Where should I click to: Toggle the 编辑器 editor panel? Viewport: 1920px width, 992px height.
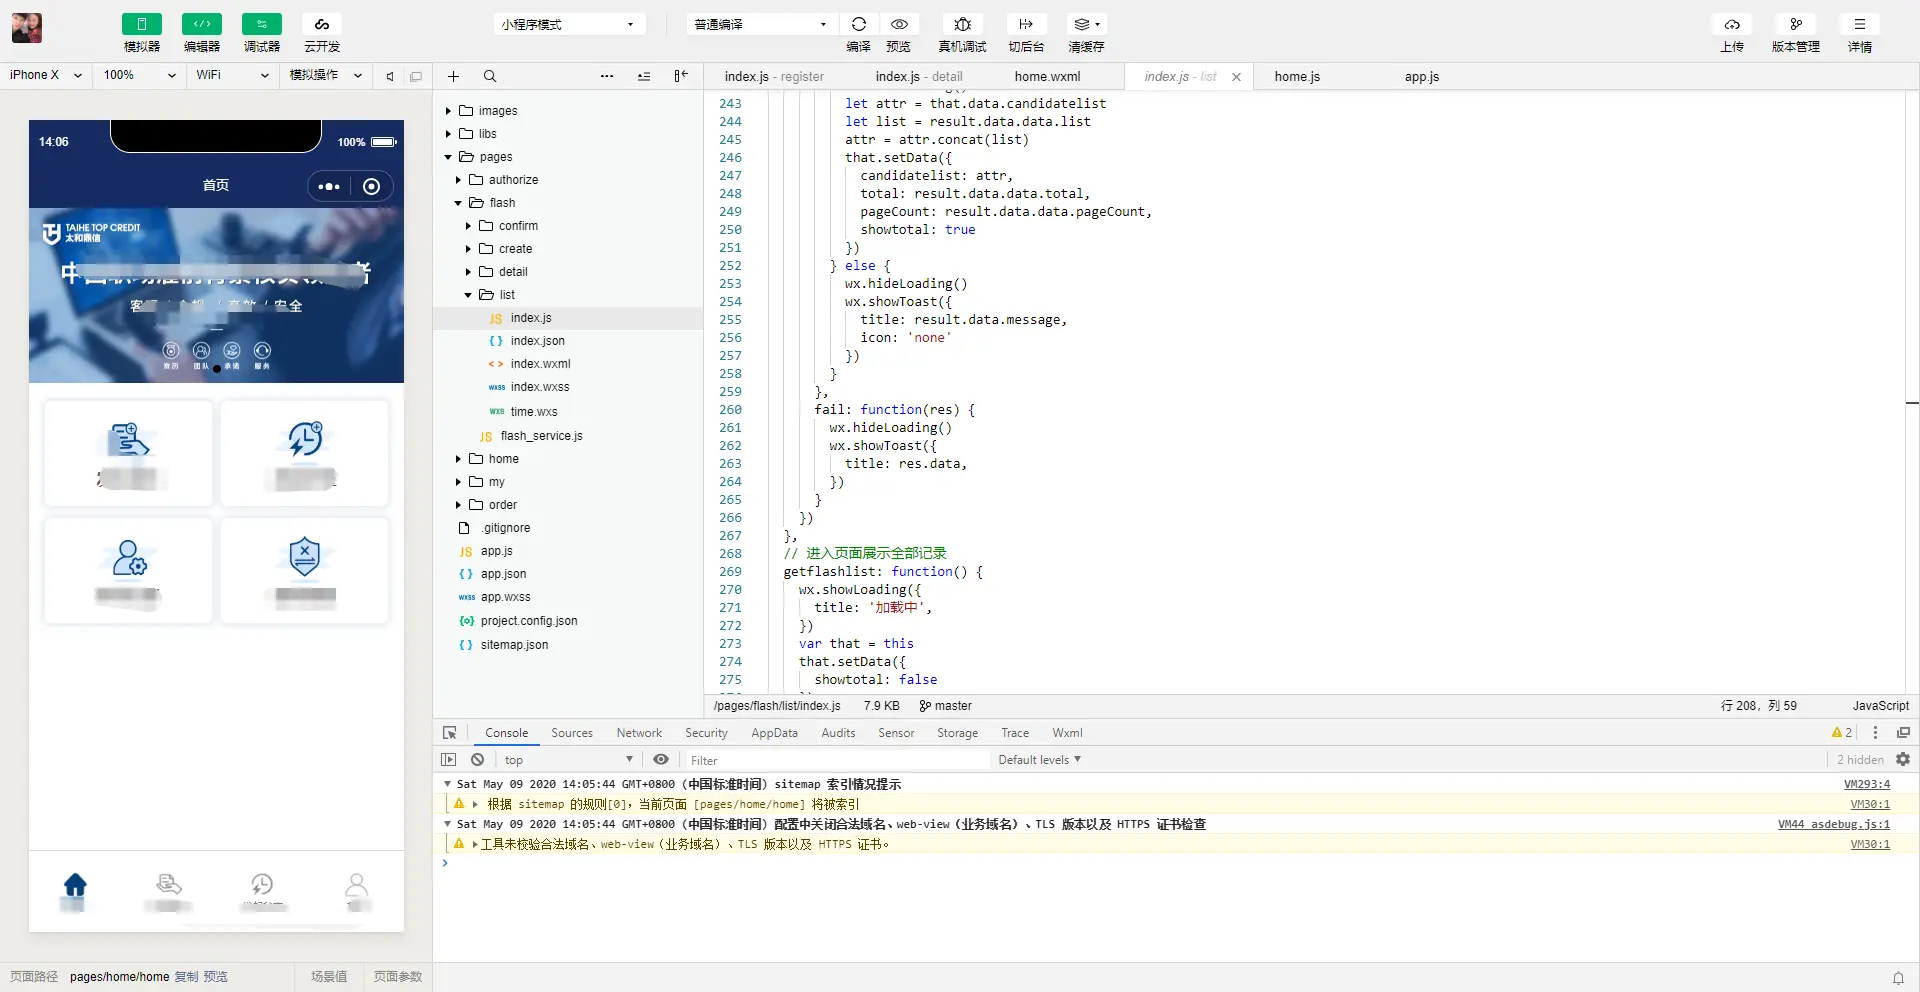click(x=202, y=24)
